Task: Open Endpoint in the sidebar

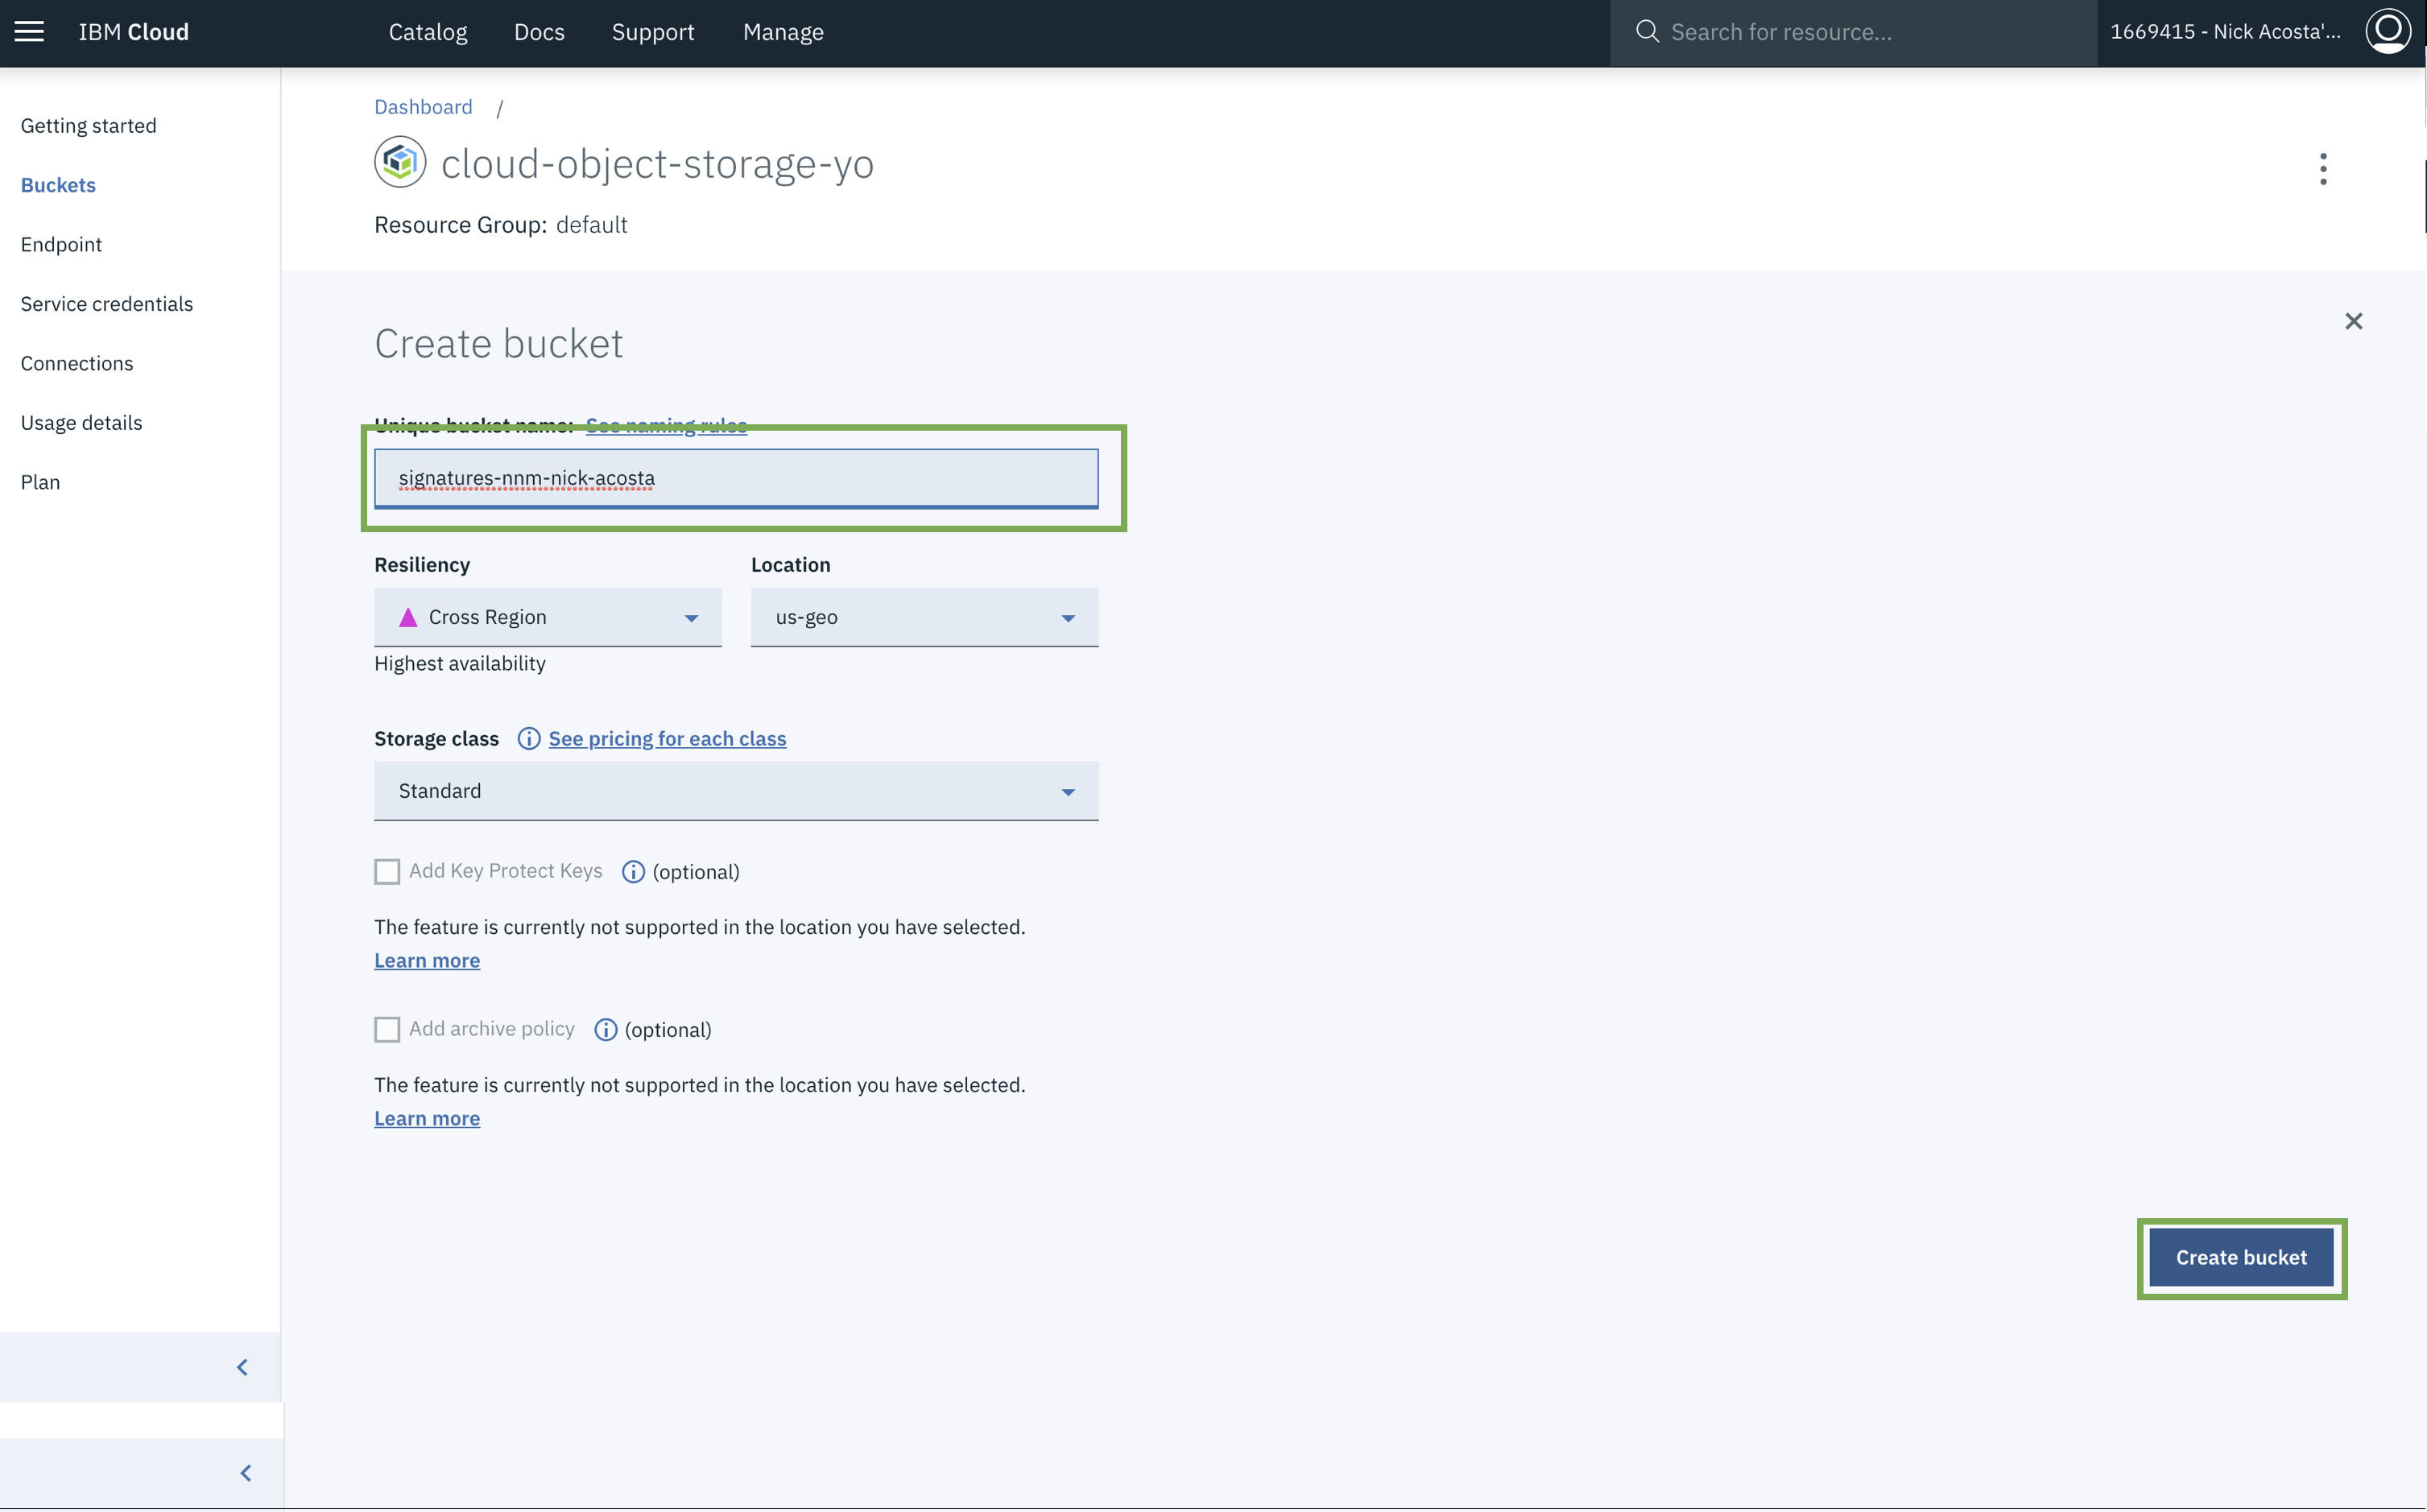Action: point(61,245)
